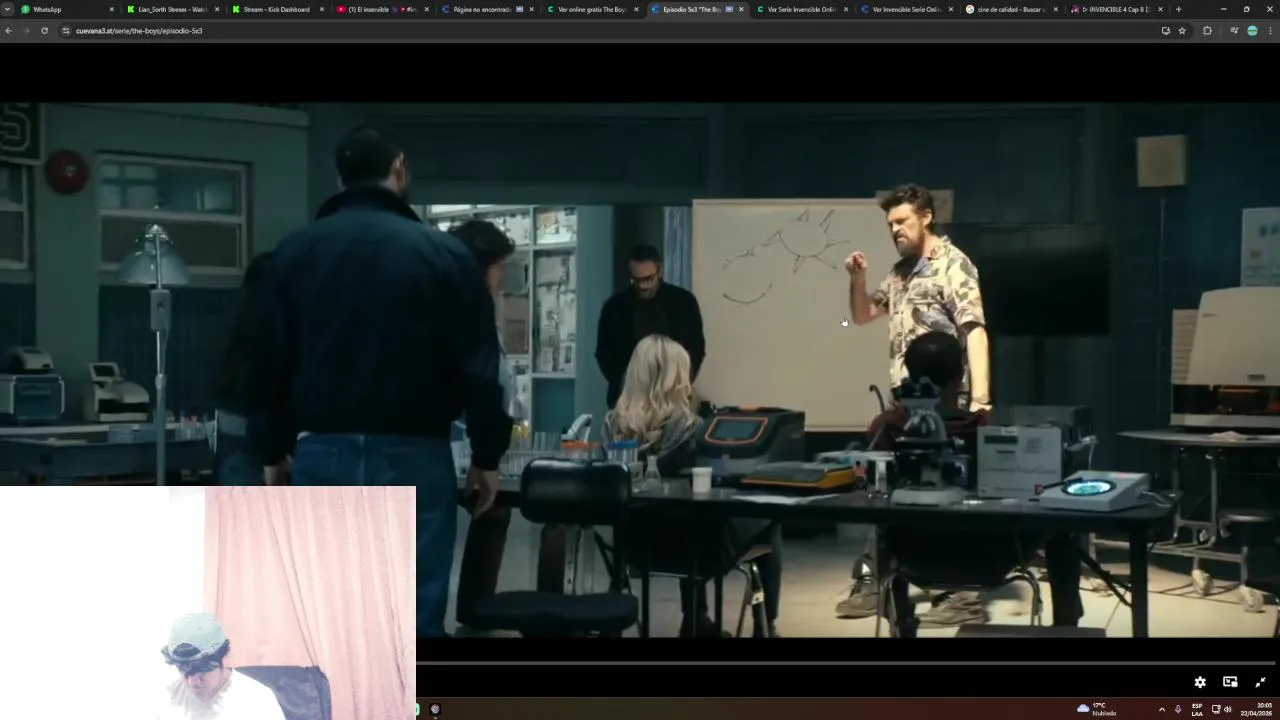Image resolution: width=1280 pixels, height=720 pixels.
Task: Close the WhatsApp tab
Action: click(112, 9)
